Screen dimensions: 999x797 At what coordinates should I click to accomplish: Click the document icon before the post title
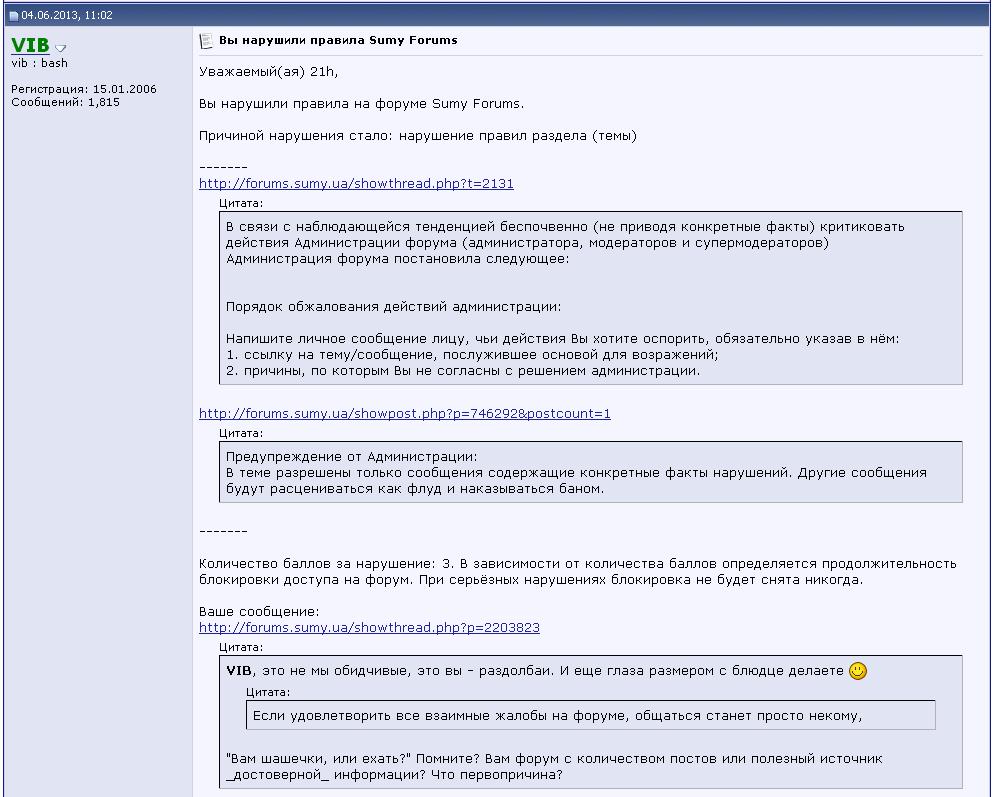pos(206,41)
